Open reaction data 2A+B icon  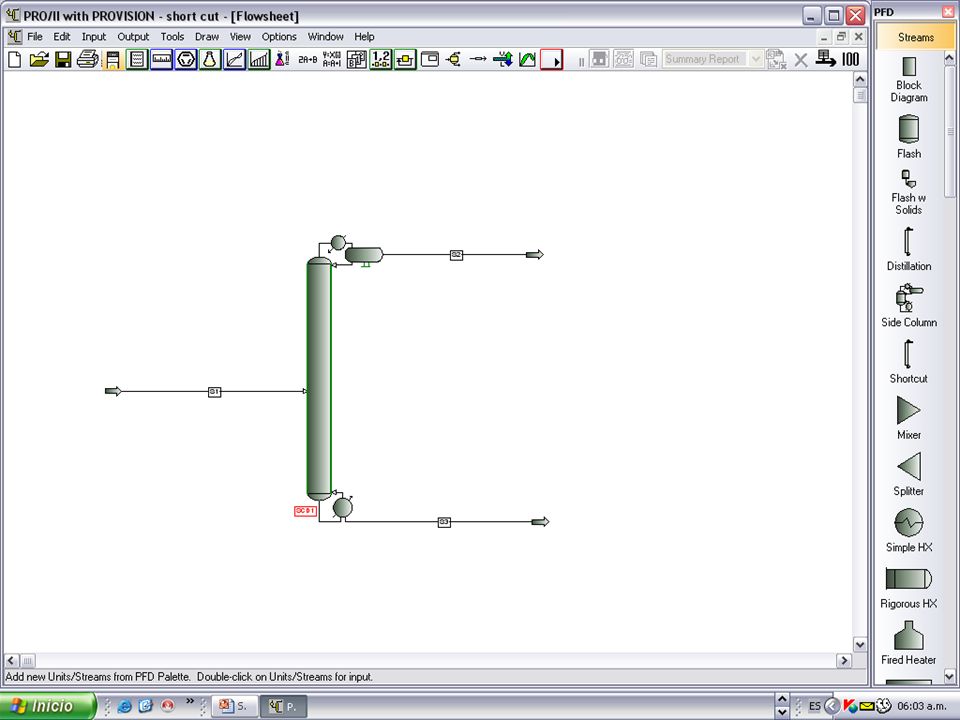307,59
